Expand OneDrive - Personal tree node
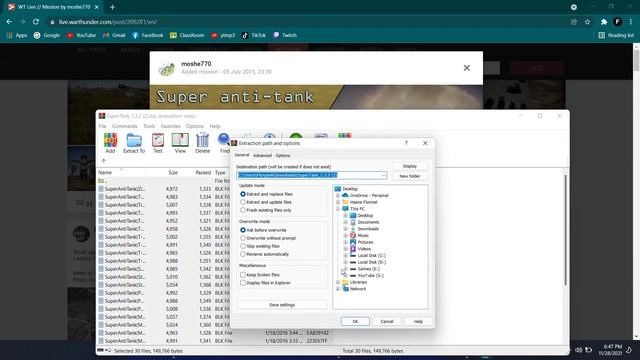 coord(338,196)
